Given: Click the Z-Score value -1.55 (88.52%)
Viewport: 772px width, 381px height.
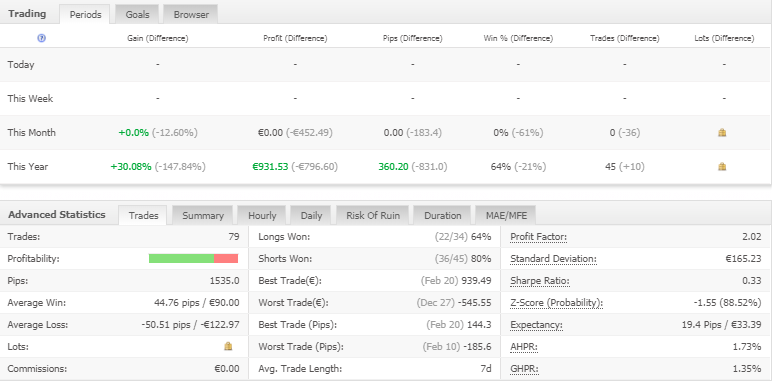Looking at the screenshot, I should pyautogui.click(x=727, y=303).
